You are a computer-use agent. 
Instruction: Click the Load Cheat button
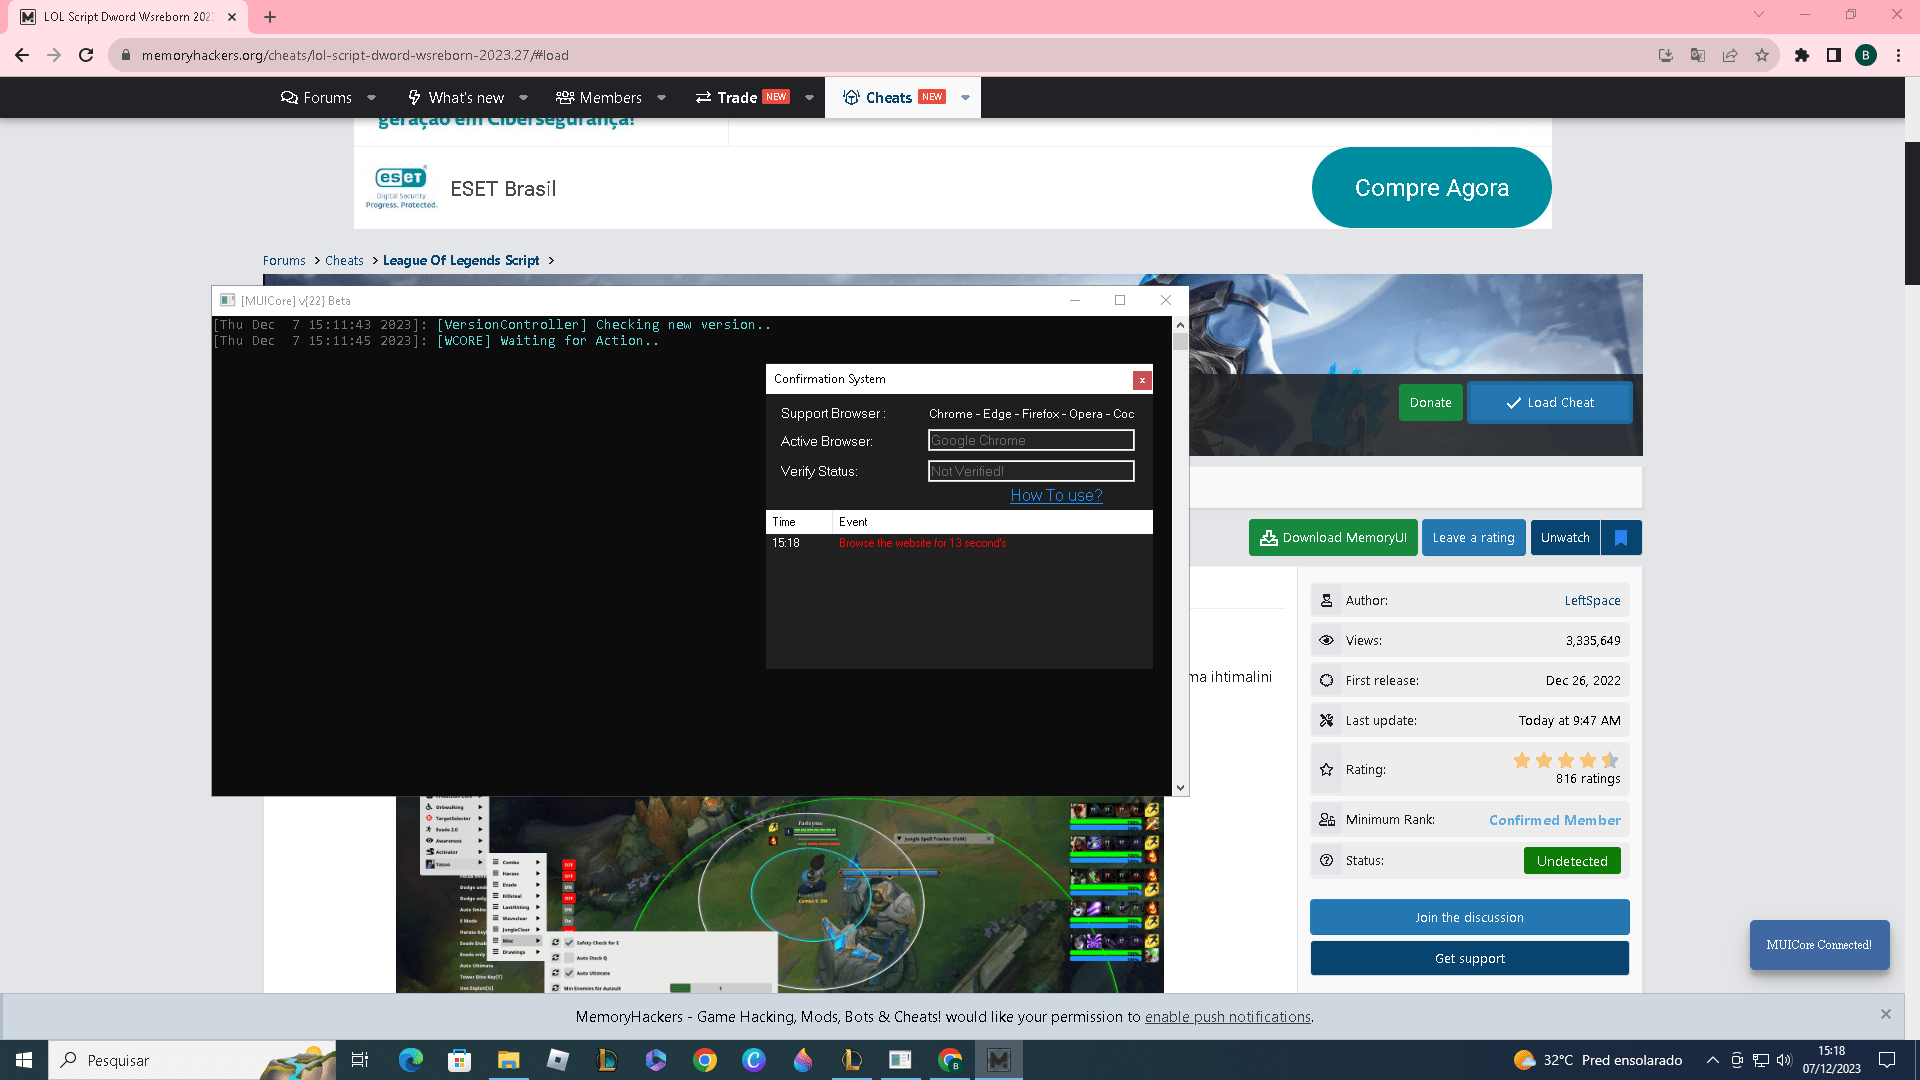1550,402
